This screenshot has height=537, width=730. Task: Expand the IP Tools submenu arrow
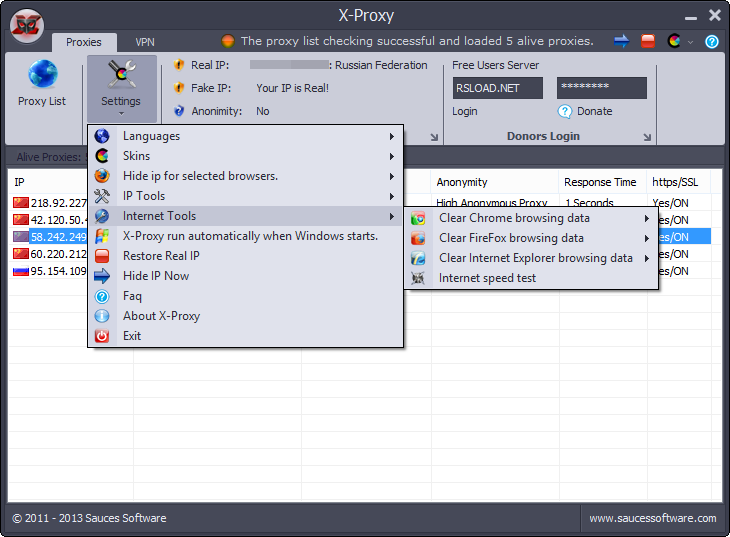392,197
